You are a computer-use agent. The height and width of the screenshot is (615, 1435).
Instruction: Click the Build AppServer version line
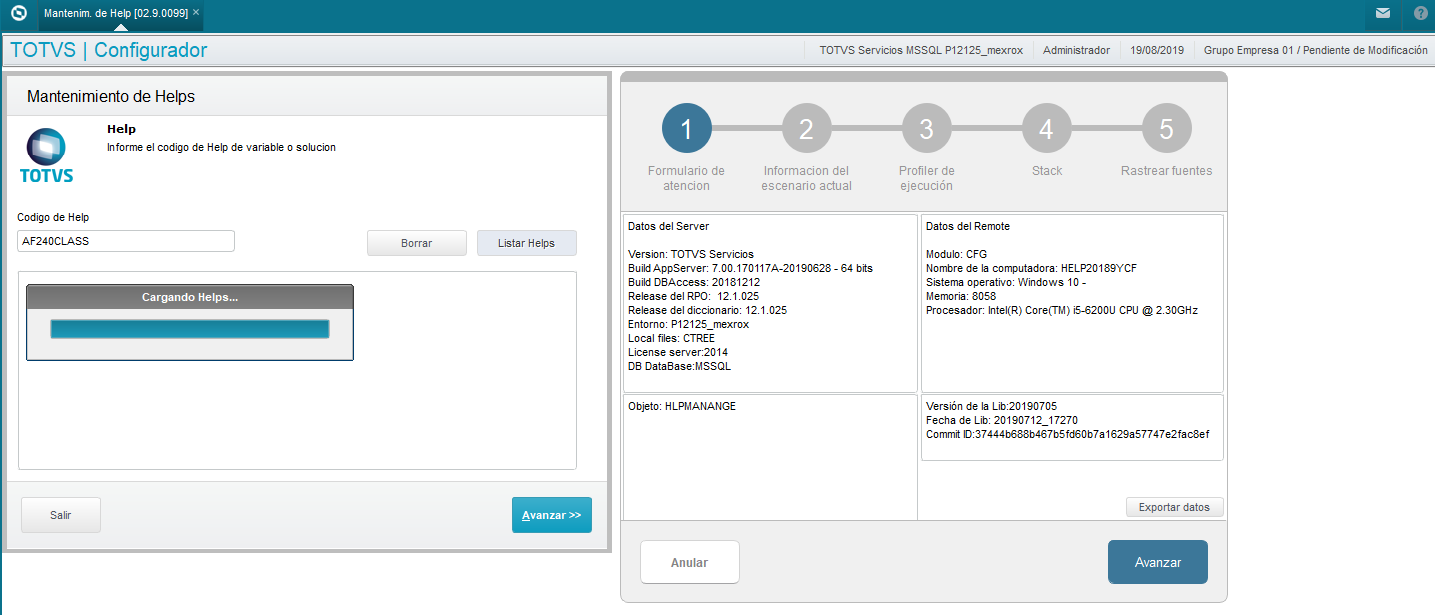pos(750,268)
